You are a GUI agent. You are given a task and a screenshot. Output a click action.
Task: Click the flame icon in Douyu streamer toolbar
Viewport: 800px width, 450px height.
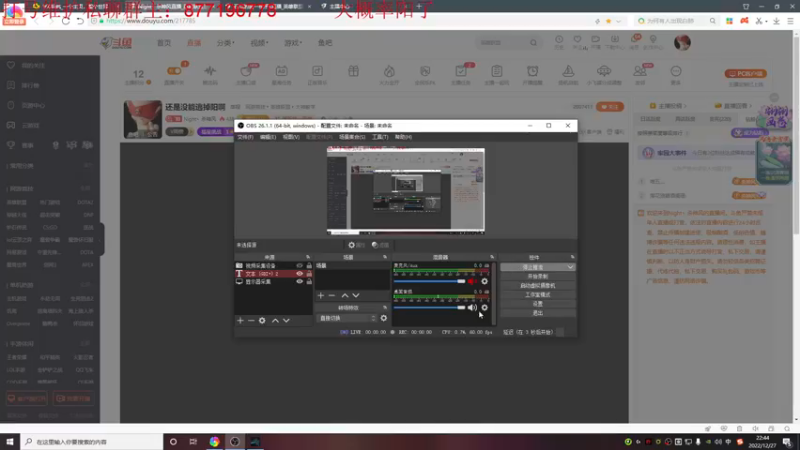[x=389, y=71]
